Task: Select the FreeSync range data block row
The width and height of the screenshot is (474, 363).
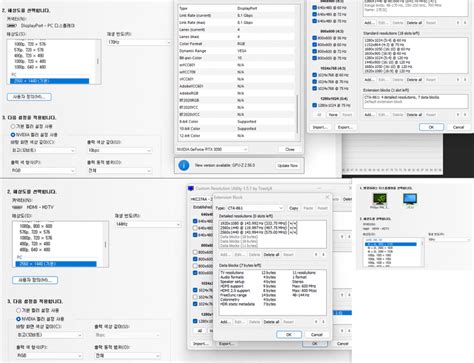Action: (272, 295)
